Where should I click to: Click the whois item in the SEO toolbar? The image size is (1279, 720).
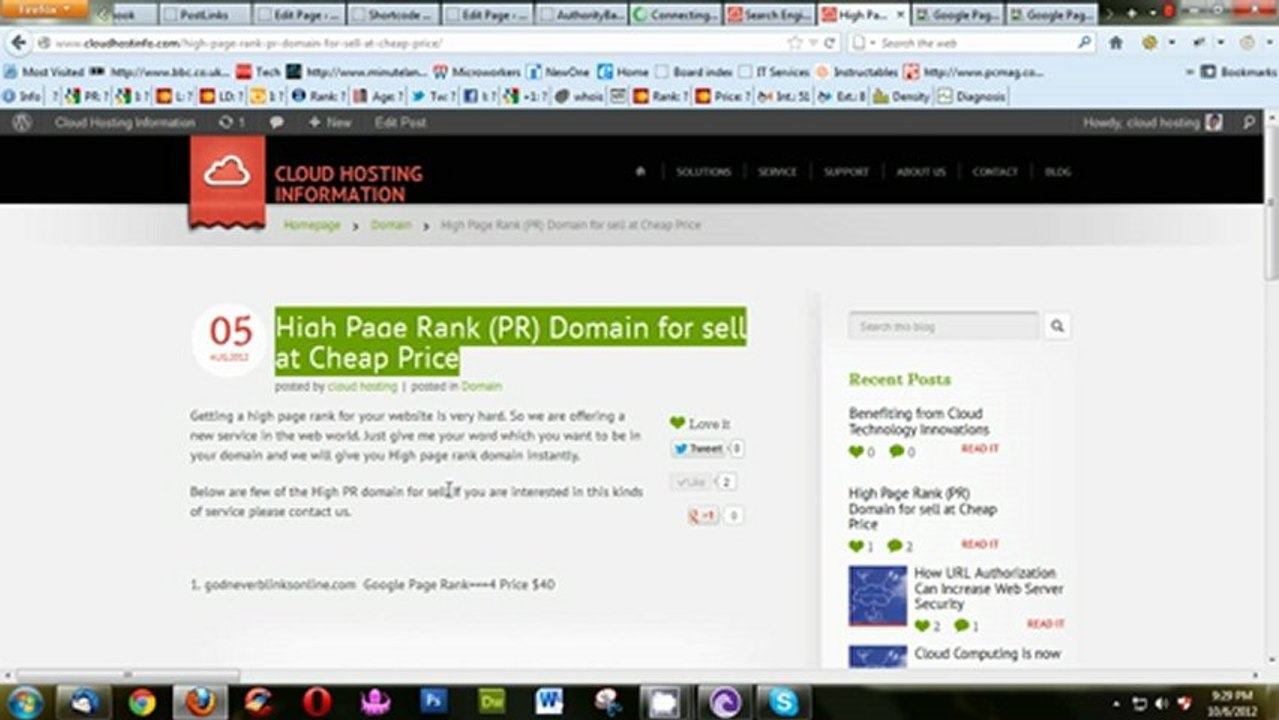click(x=580, y=96)
